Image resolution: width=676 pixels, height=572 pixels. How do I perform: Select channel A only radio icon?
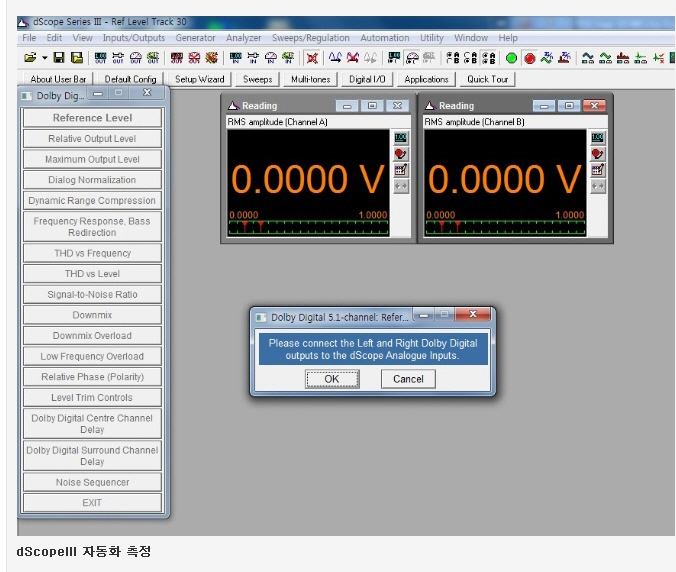[453, 58]
